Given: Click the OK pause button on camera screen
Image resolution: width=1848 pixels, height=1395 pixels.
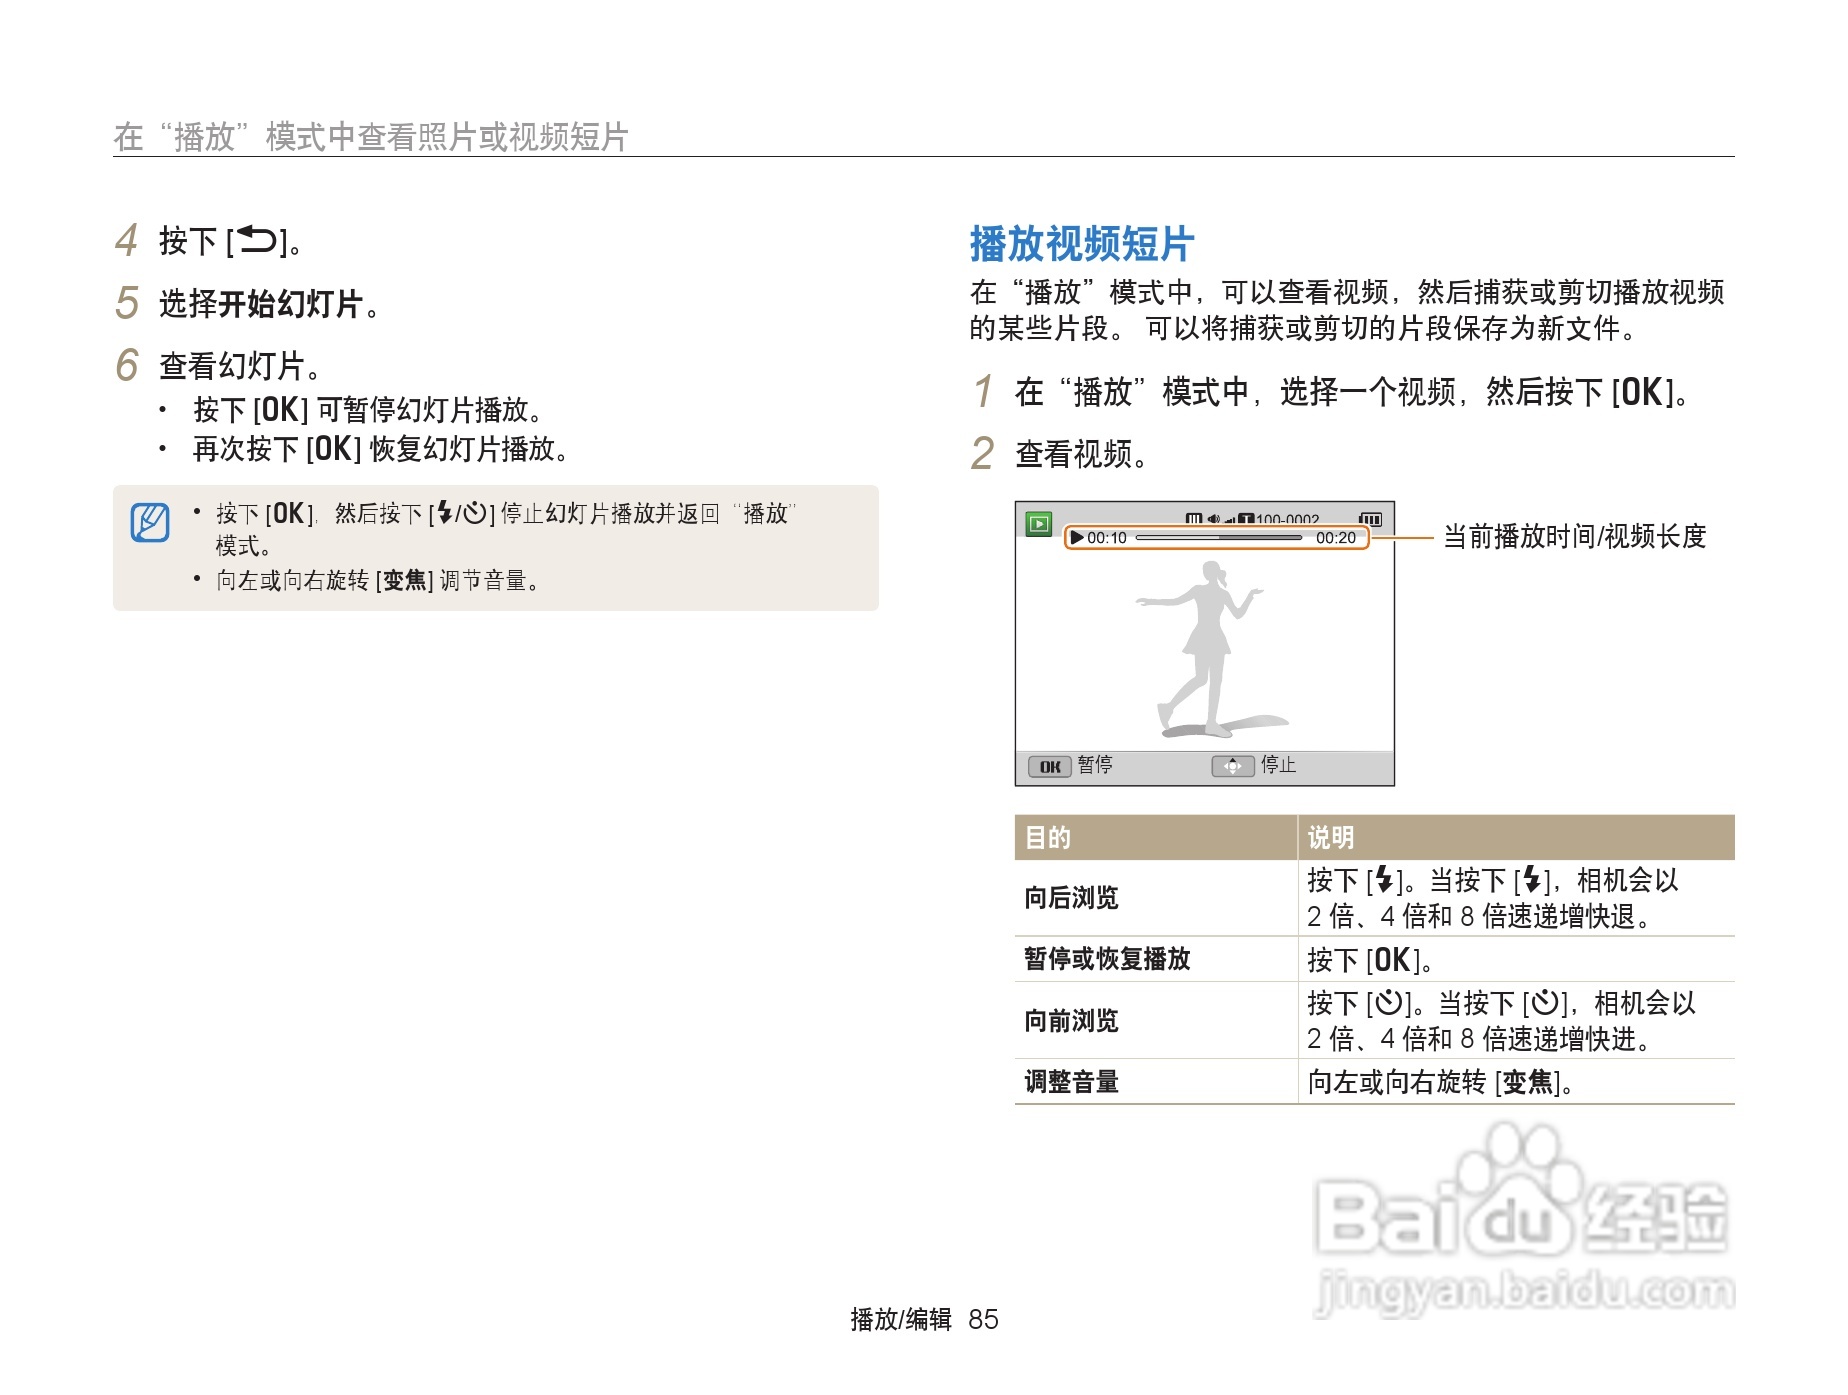Looking at the screenshot, I should [1050, 766].
